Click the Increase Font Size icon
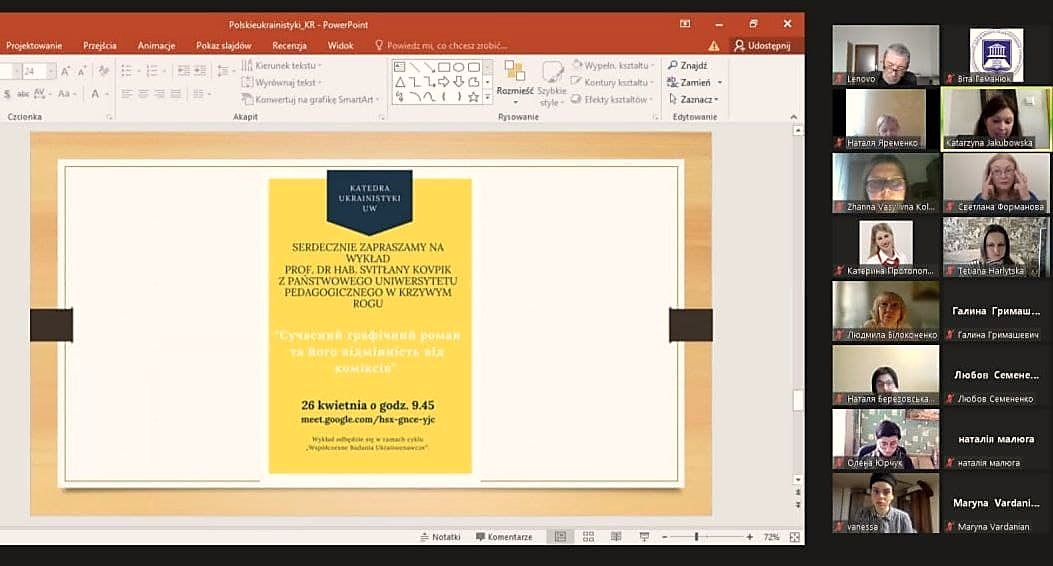 tap(65, 71)
